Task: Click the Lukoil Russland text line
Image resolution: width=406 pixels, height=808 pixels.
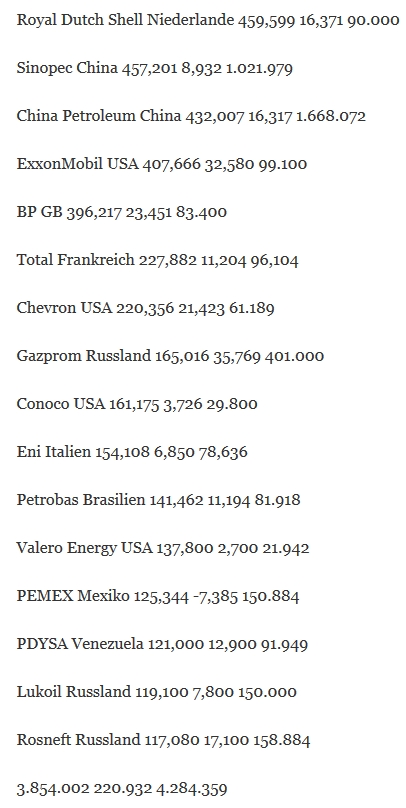Action: point(157,692)
